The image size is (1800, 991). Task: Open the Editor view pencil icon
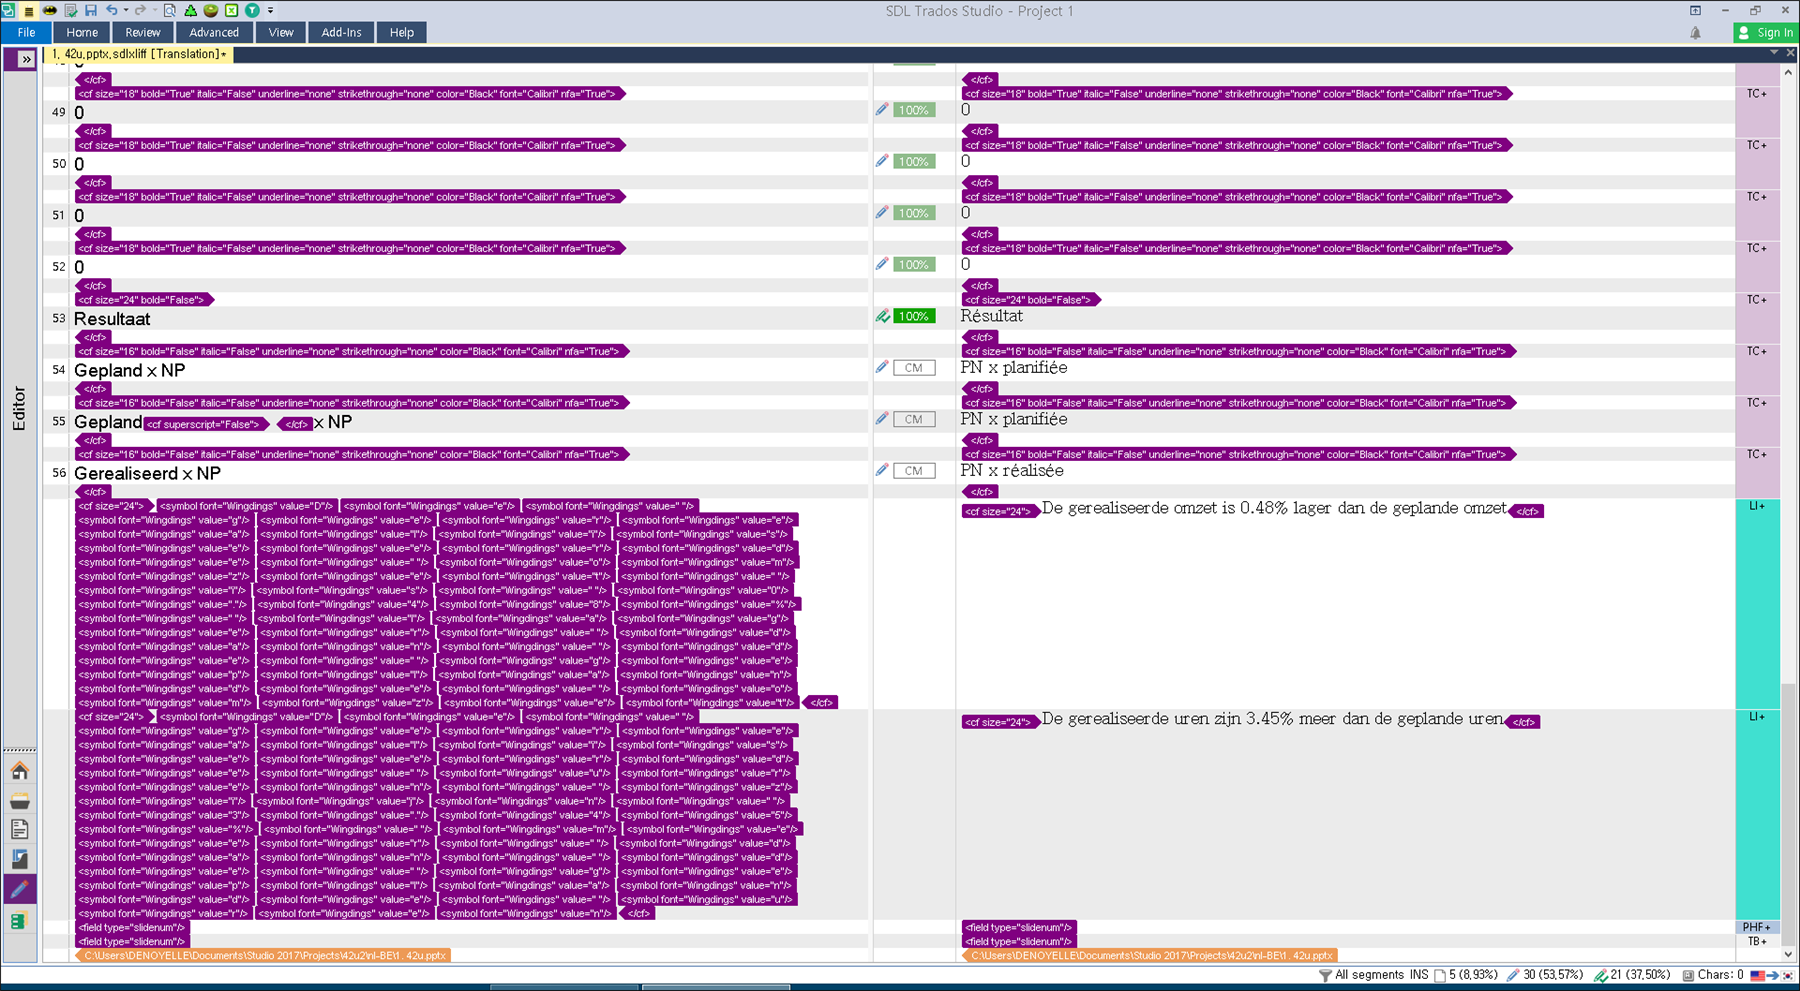click(x=19, y=889)
